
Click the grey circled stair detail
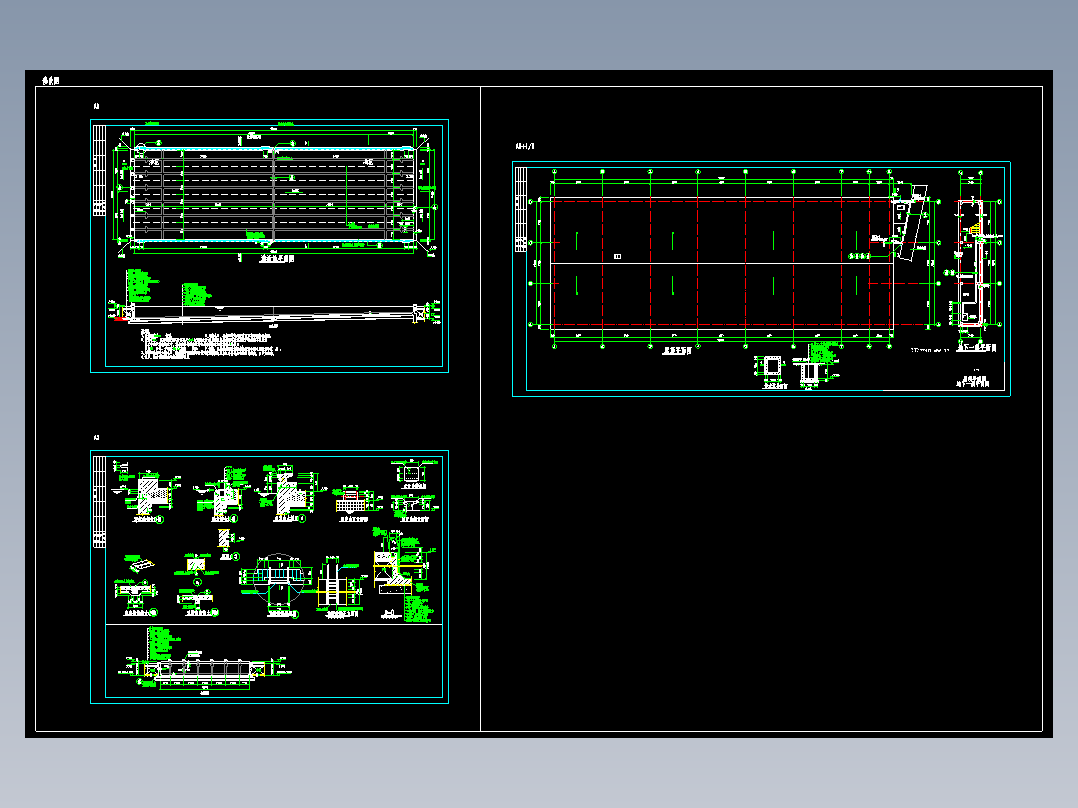tap(278, 581)
